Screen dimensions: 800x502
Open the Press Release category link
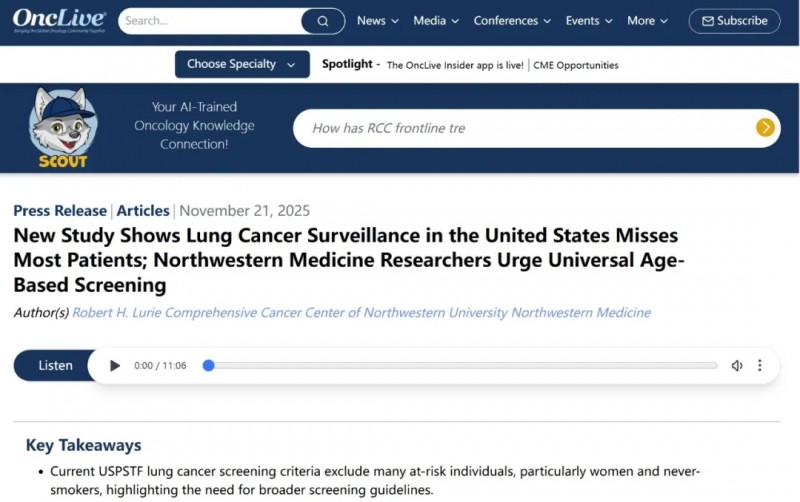[60, 210]
